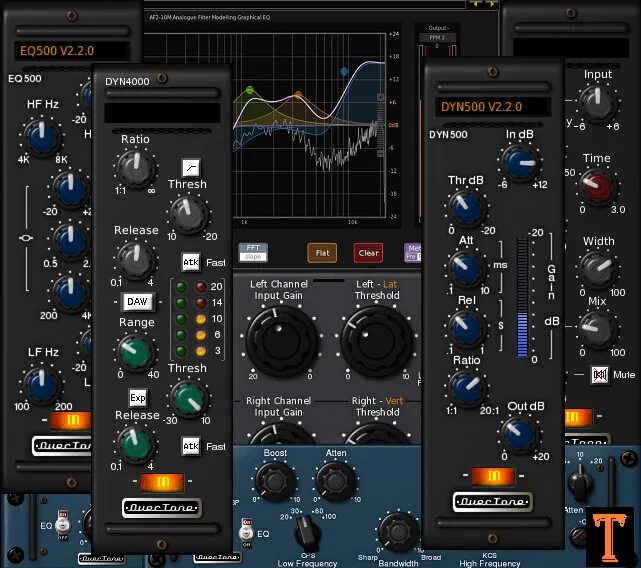Viewport: 641px width, 568px height.
Task: Click the Boost knob on blue EQ
Action: coord(274,481)
